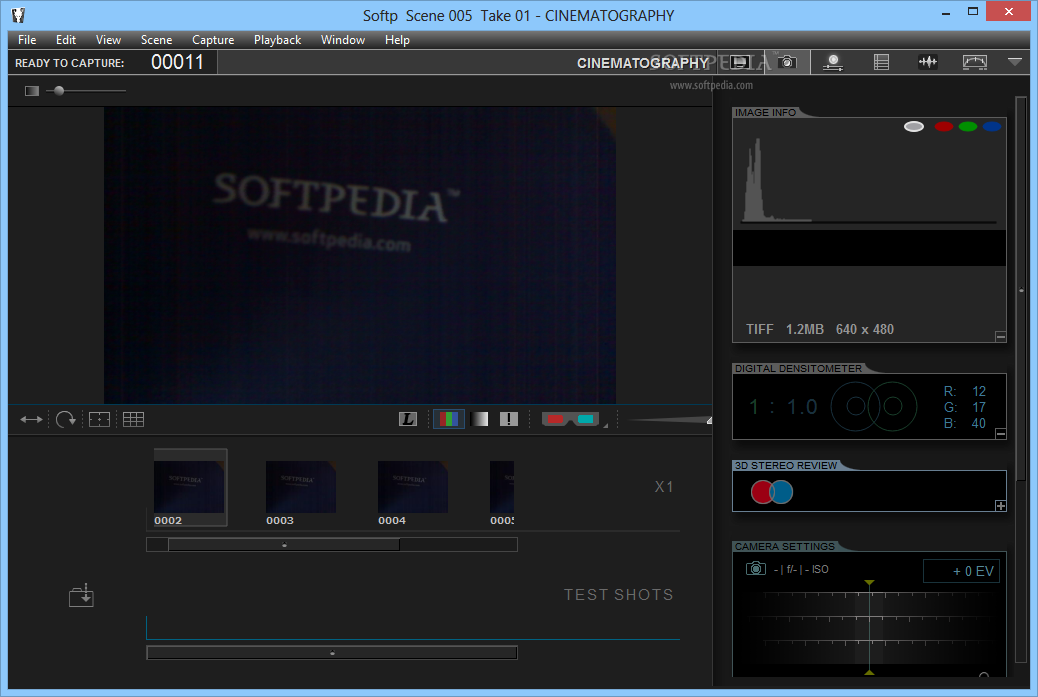The height and width of the screenshot is (697, 1038).
Task: Open the Playback menu
Action: coord(277,40)
